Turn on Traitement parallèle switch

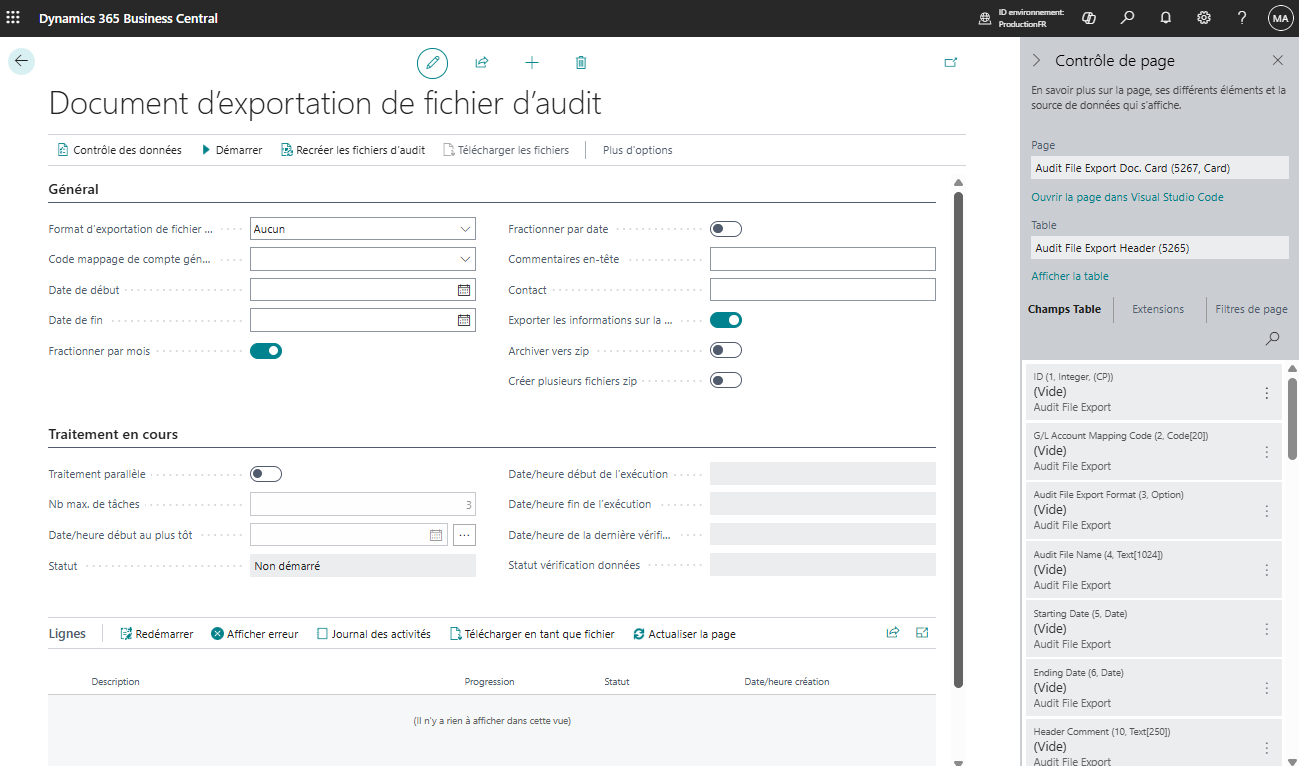(x=266, y=474)
